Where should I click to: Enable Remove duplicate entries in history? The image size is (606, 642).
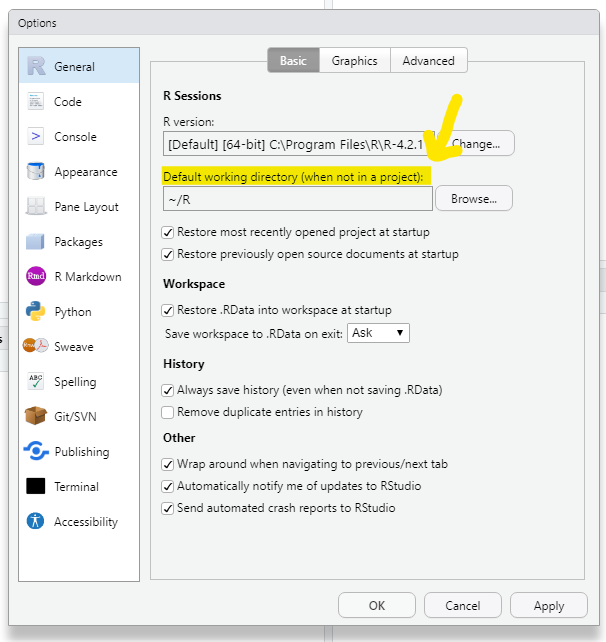168,412
